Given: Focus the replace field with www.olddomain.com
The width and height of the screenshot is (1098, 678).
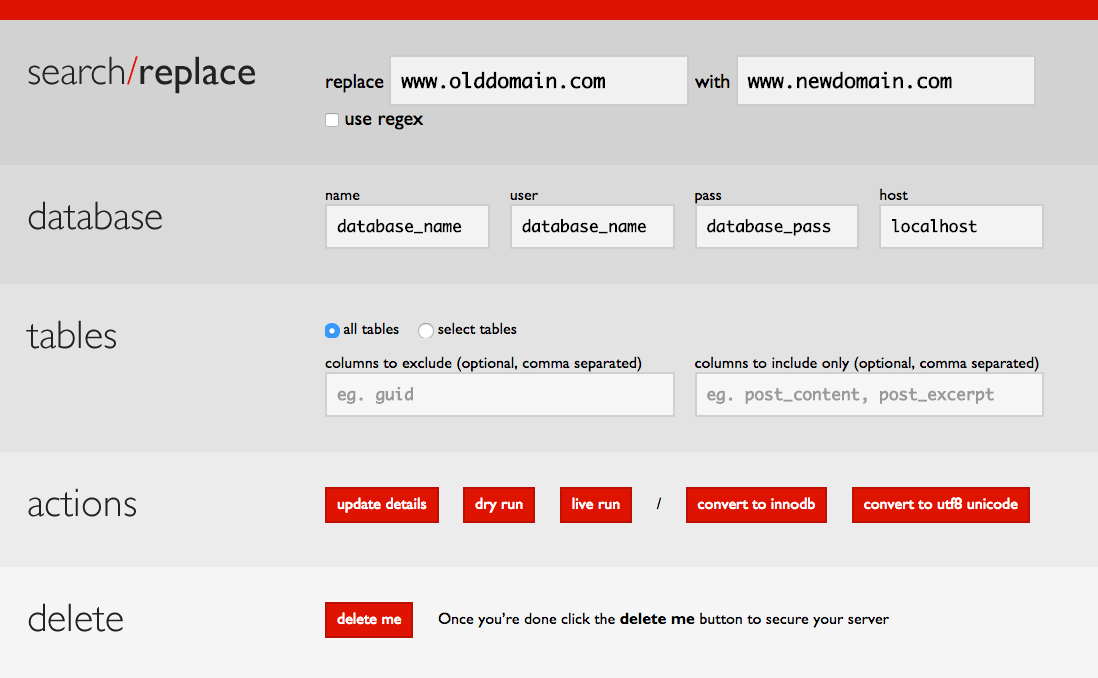Looking at the screenshot, I should tap(538, 81).
